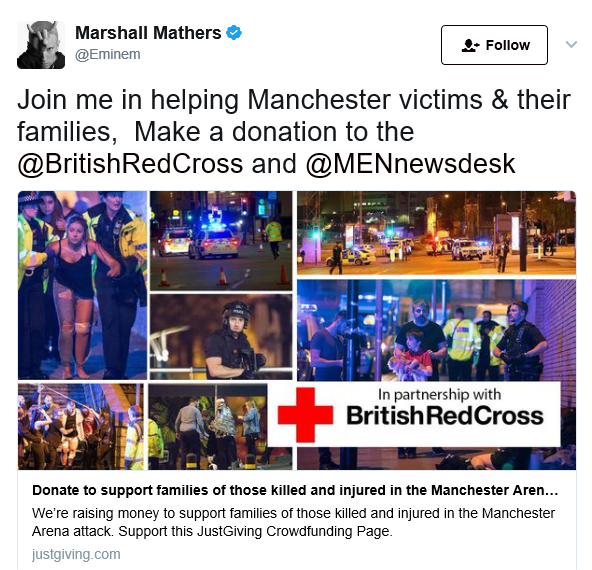The width and height of the screenshot is (592, 570).
Task: Open photo of person in foil blanket
Action: coord(208,427)
